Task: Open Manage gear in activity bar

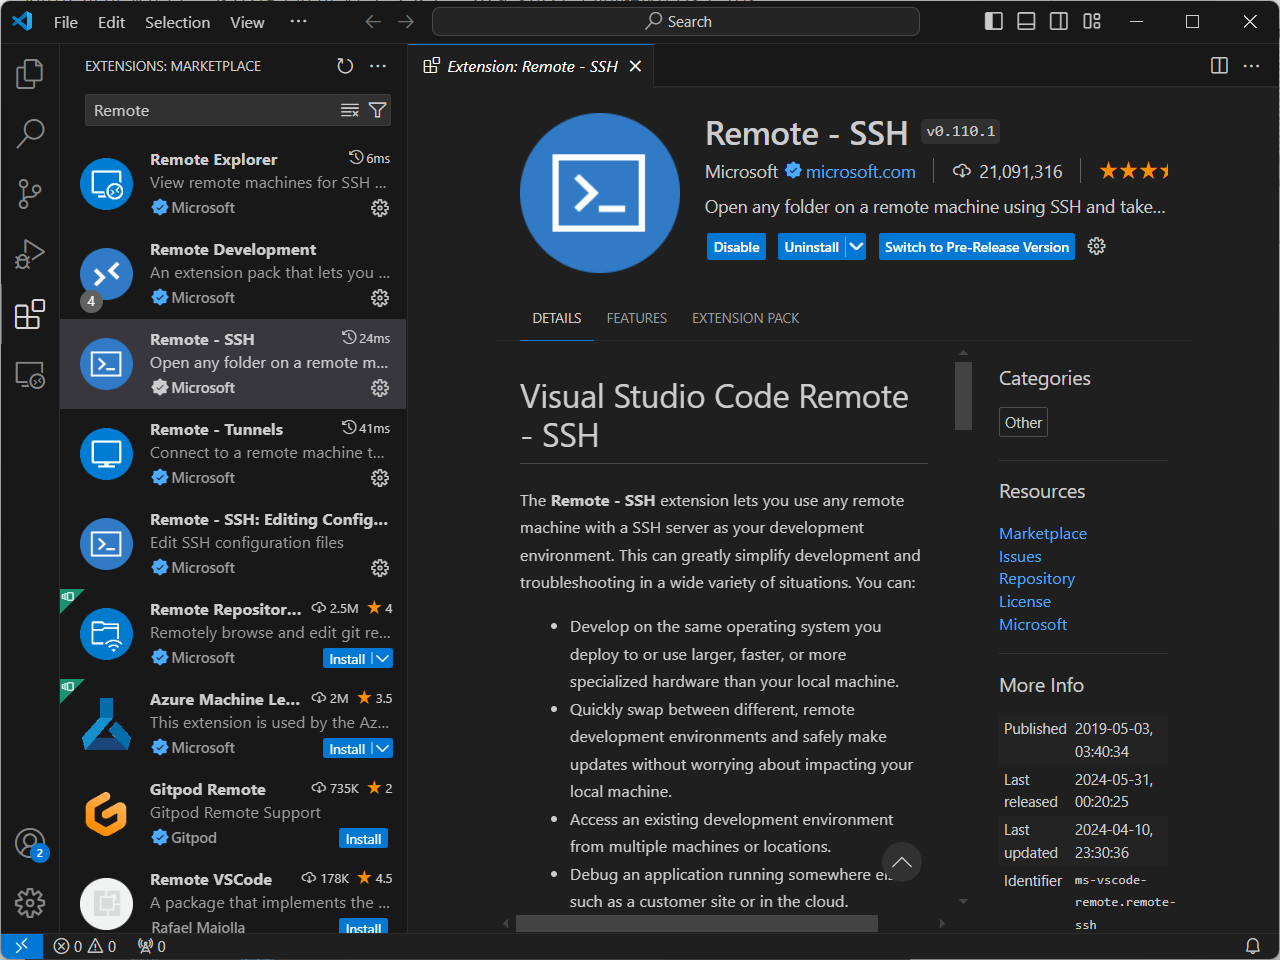Action: 30,903
